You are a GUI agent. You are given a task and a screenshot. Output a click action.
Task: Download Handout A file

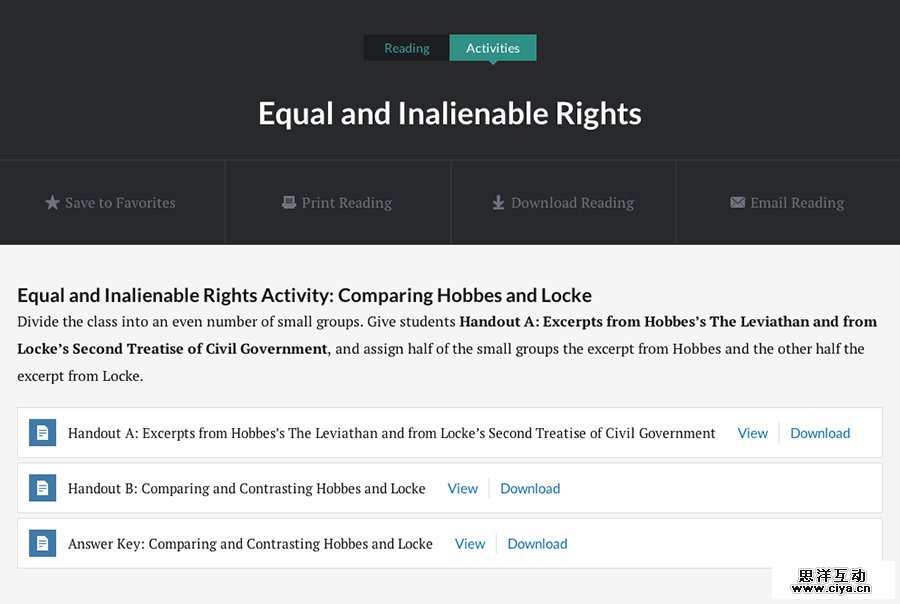(820, 433)
